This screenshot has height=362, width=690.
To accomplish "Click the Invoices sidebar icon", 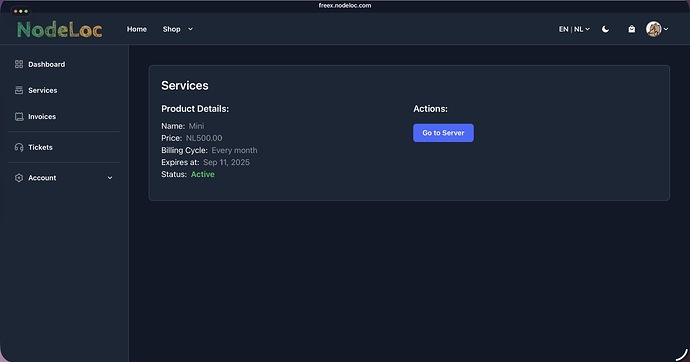I will pos(19,117).
